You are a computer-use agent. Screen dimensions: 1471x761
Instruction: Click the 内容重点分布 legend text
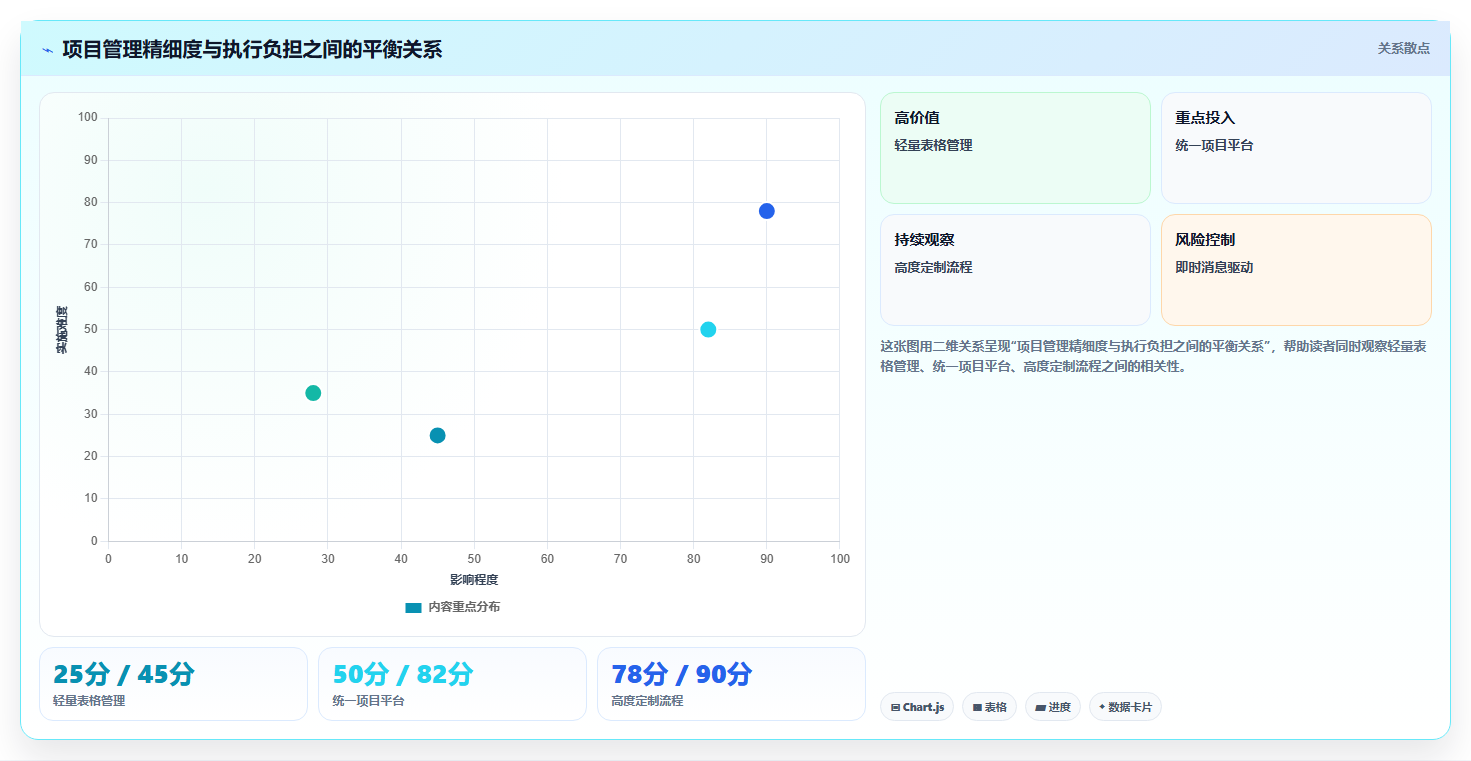464,607
